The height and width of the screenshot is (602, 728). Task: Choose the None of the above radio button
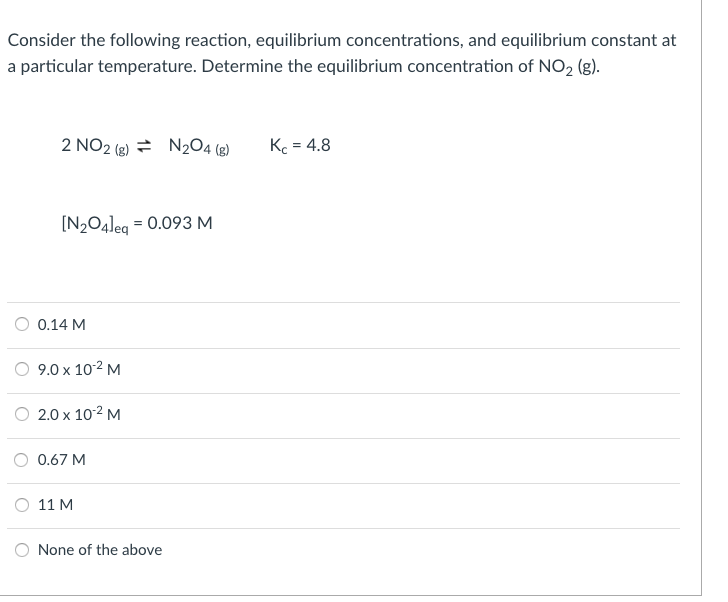(x=23, y=550)
